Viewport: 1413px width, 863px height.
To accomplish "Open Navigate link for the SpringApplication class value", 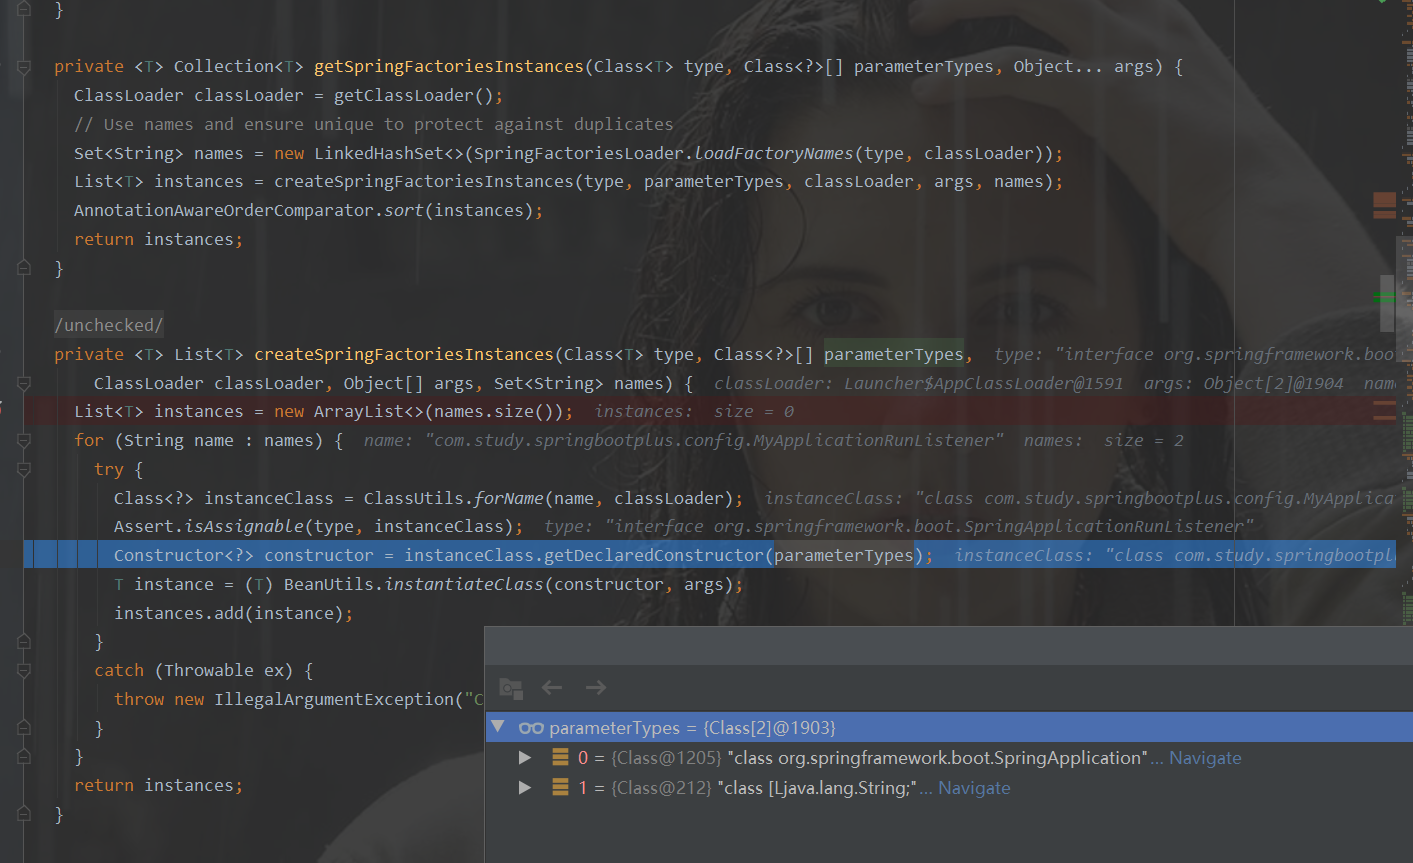I will 1204,757.
